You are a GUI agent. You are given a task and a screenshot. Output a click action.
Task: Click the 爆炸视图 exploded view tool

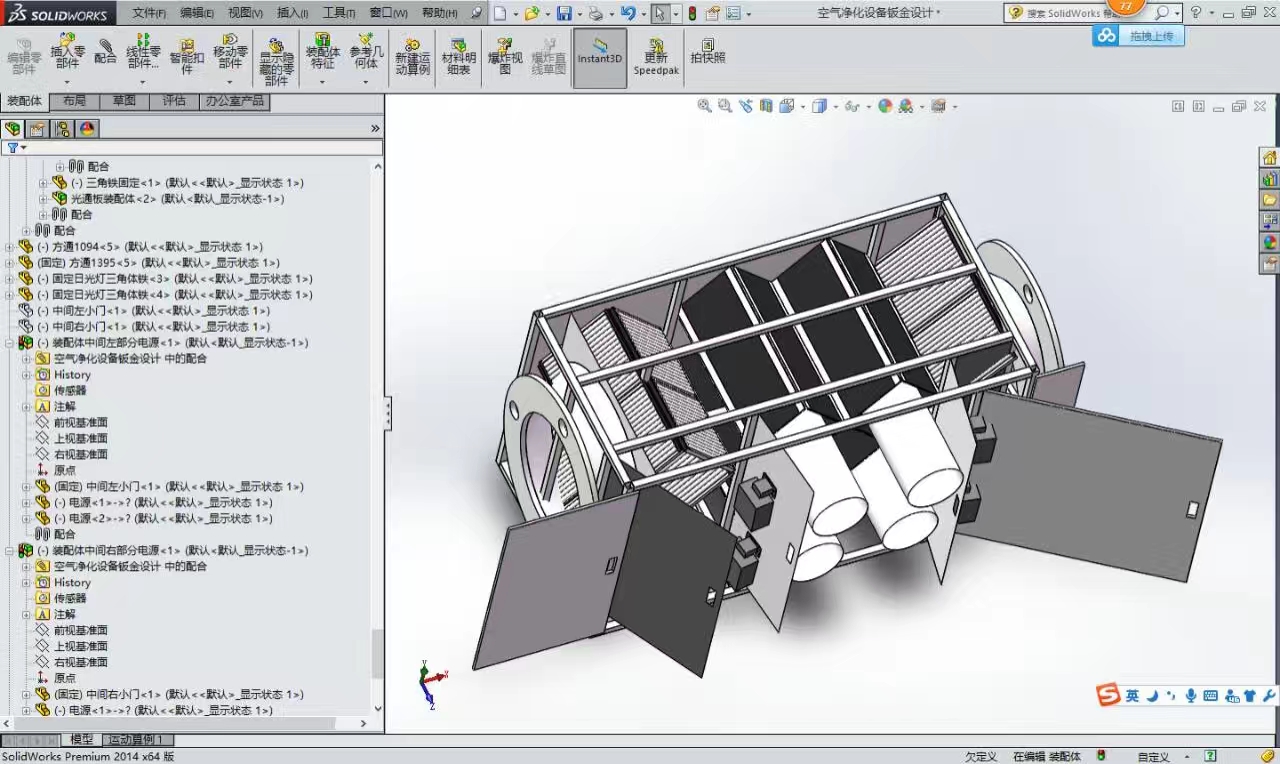(504, 57)
